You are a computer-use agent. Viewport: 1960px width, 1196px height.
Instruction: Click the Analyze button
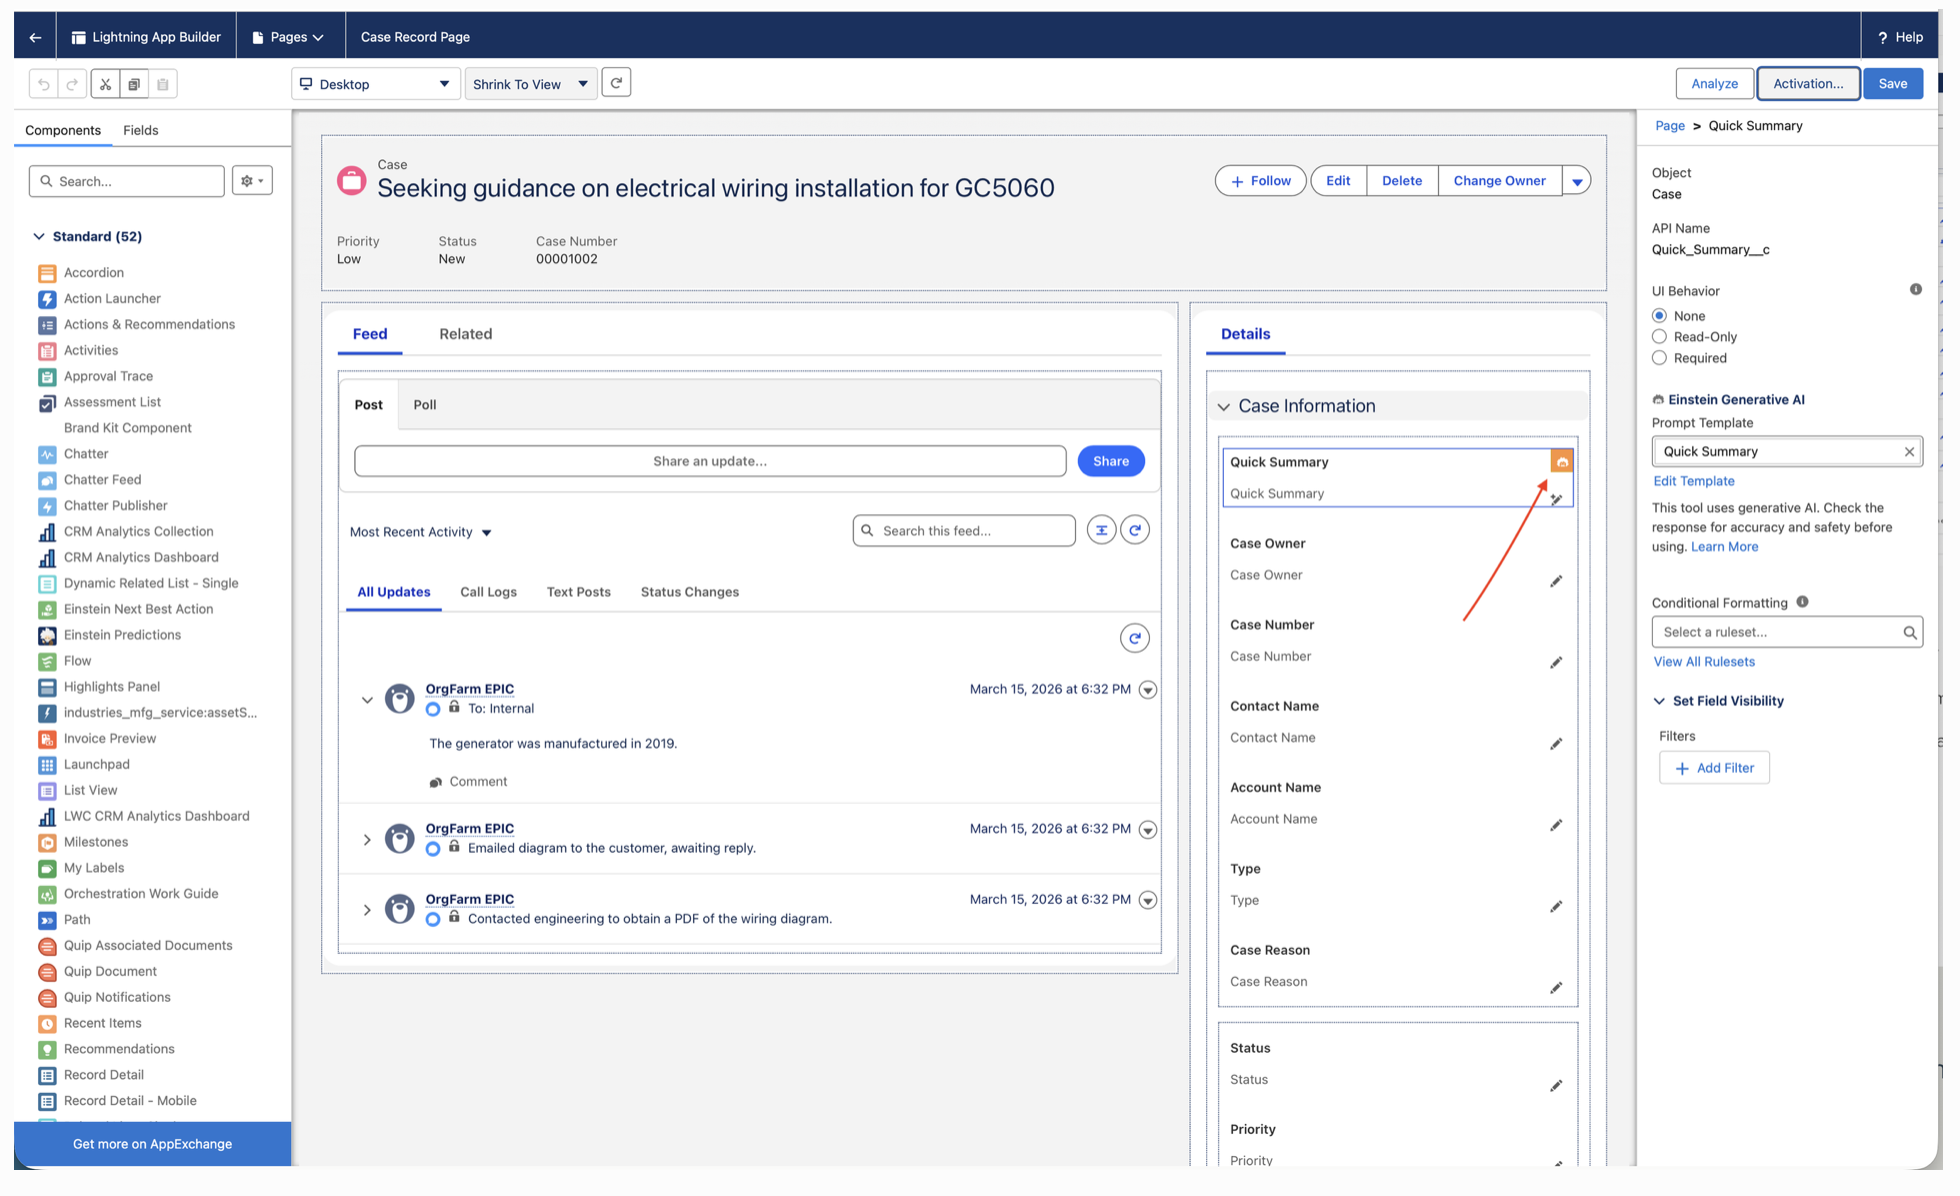(1715, 84)
